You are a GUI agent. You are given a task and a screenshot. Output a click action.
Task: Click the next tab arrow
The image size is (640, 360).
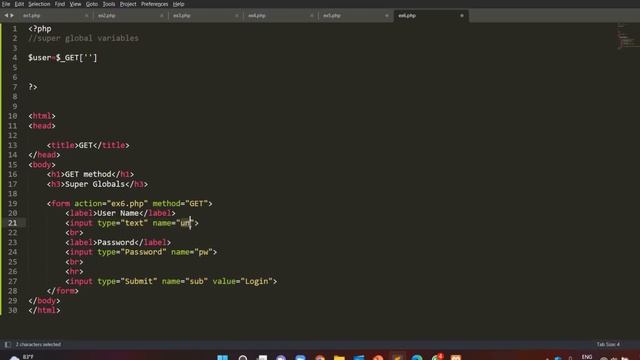[x=12, y=16]
